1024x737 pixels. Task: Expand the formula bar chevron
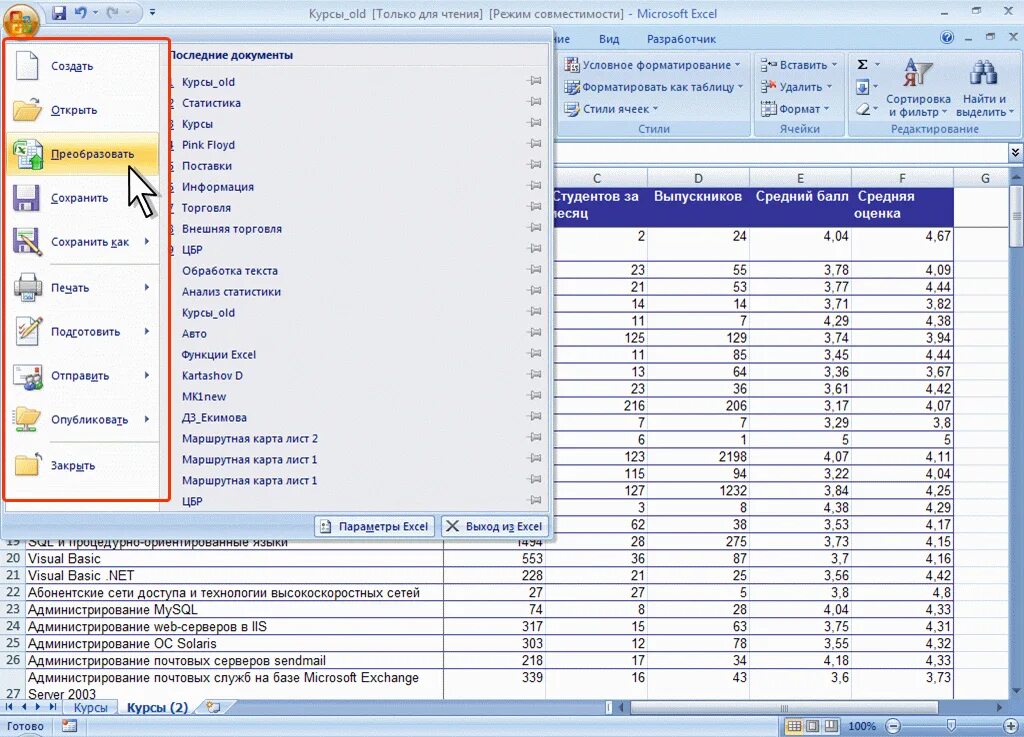pos(1015,153)
